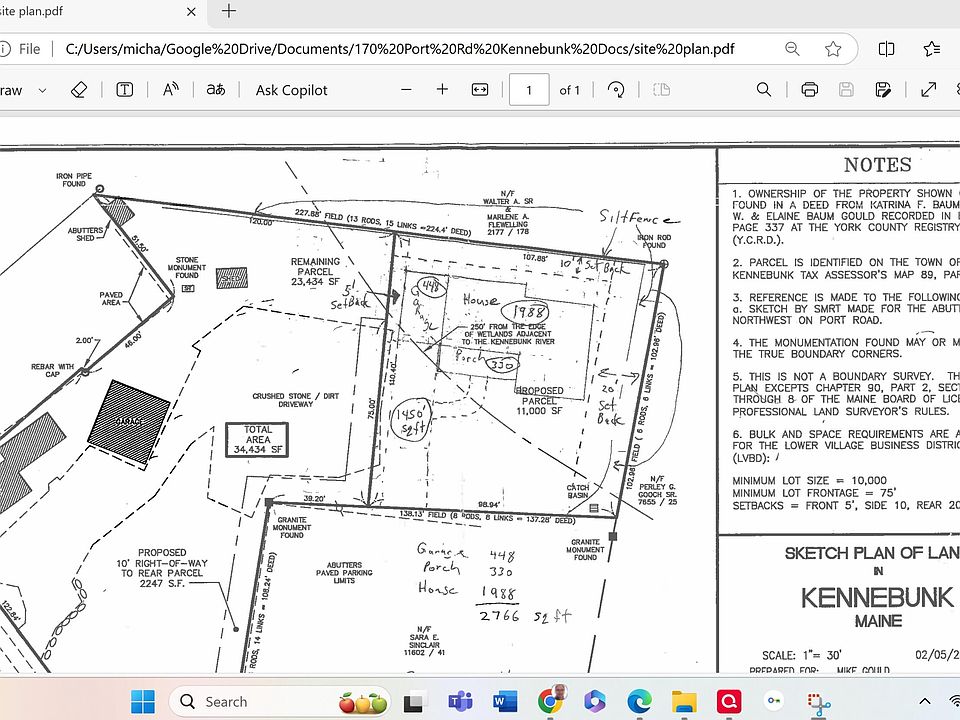Open the red Q app on taskbar

click(x=729, y=702)
